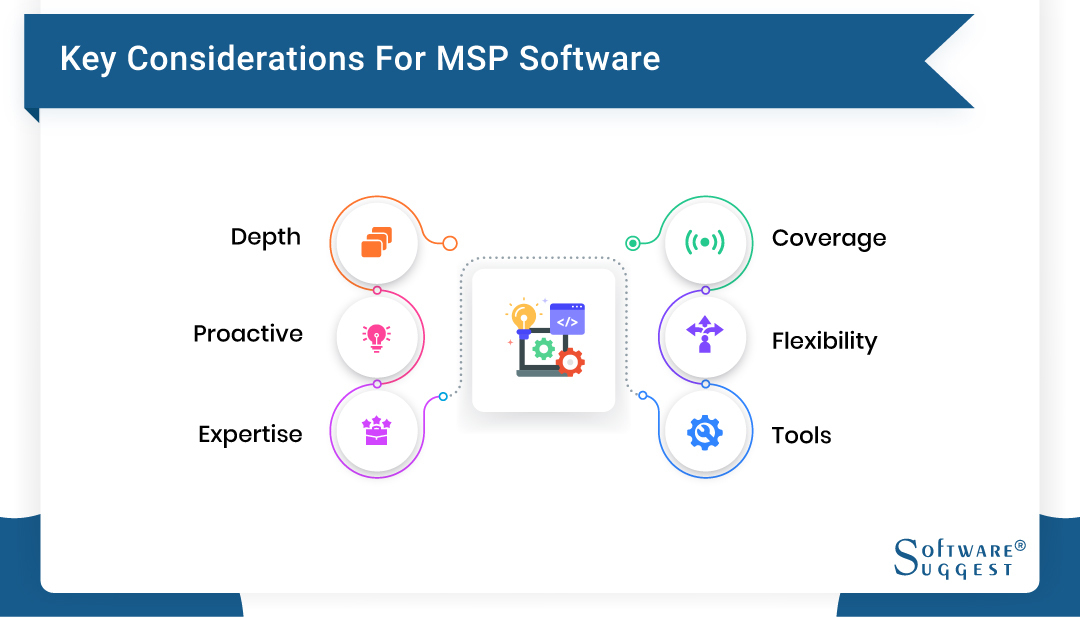
Task: Expand the Coverage consideration label
Action: 829,238
